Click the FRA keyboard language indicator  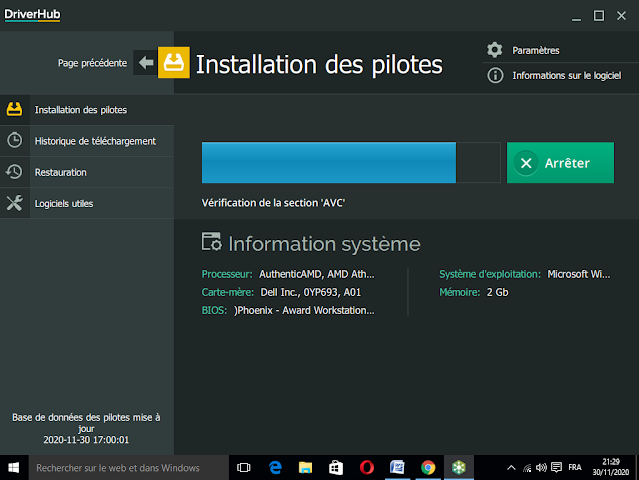pos(575,467)
